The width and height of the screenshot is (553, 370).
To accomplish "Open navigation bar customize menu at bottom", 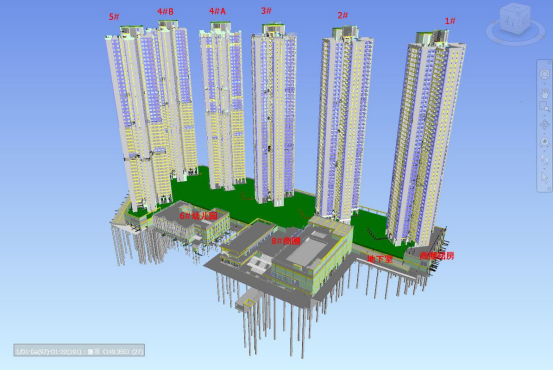I will (549, 189).
